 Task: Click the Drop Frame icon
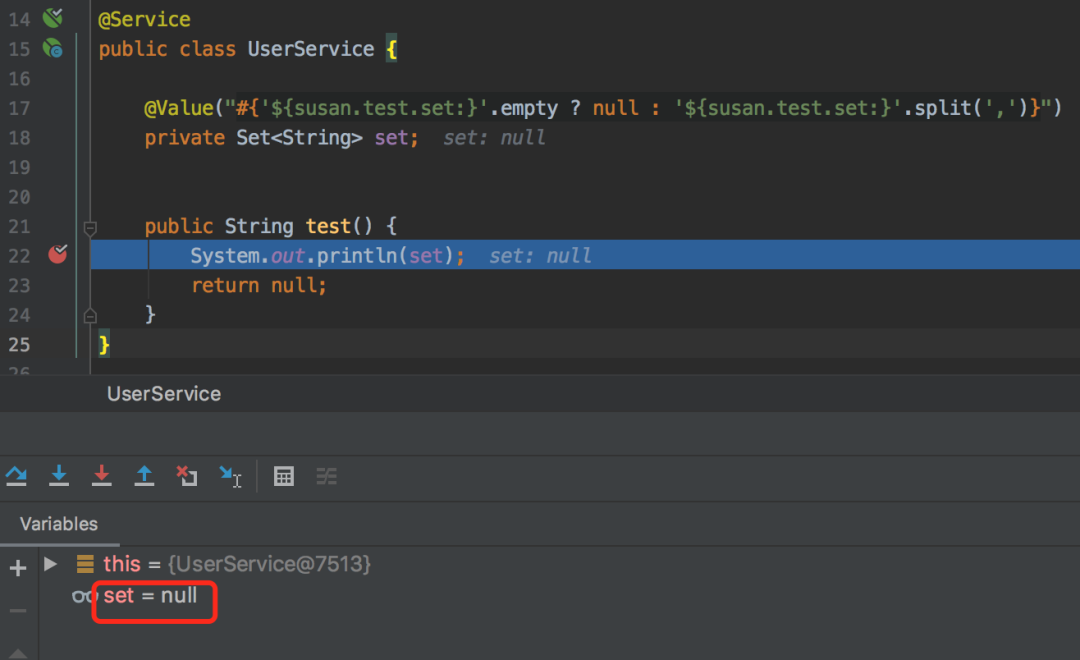click(x=187, y=476)
